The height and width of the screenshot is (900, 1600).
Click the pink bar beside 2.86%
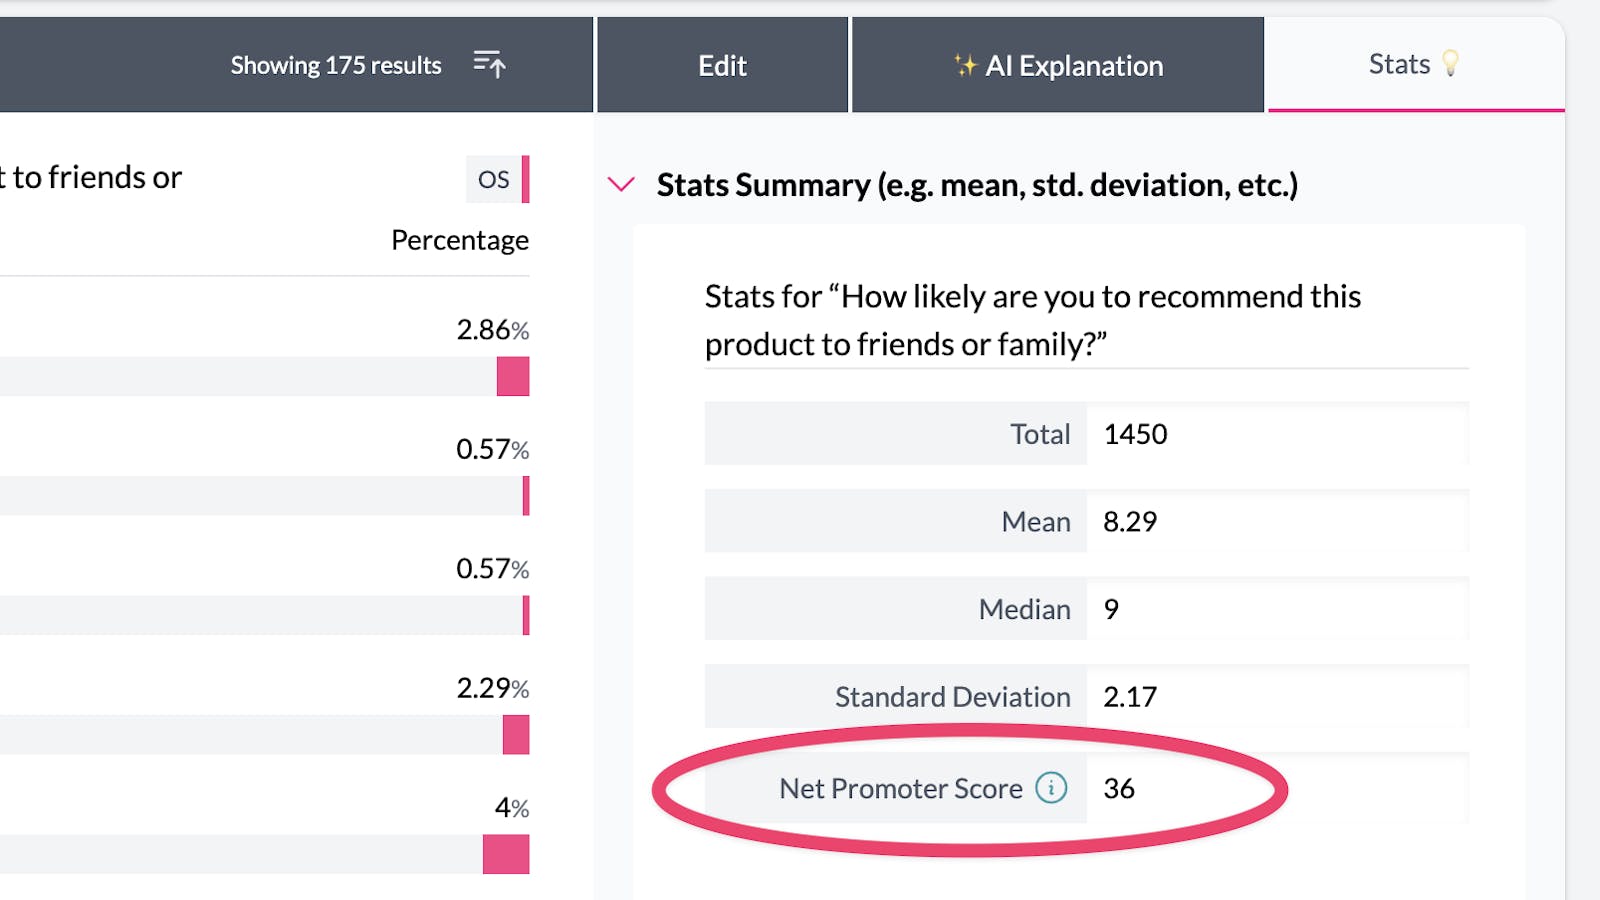click(x=513, y=378)
